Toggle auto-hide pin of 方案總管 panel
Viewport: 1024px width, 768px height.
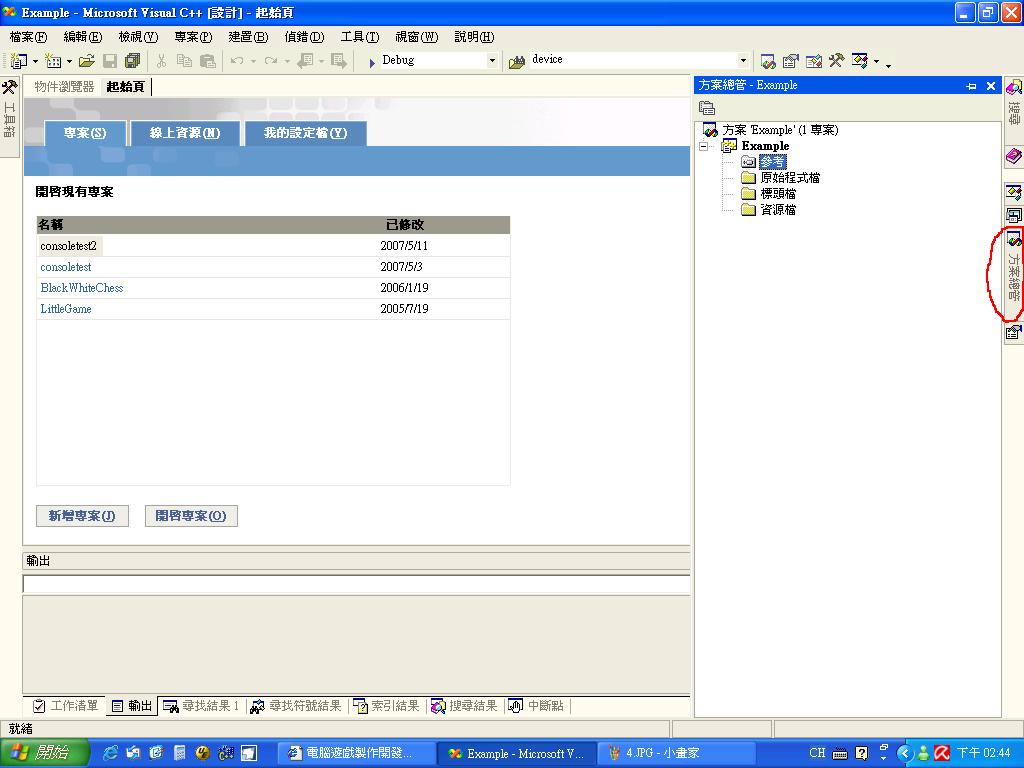pos(971,86)
